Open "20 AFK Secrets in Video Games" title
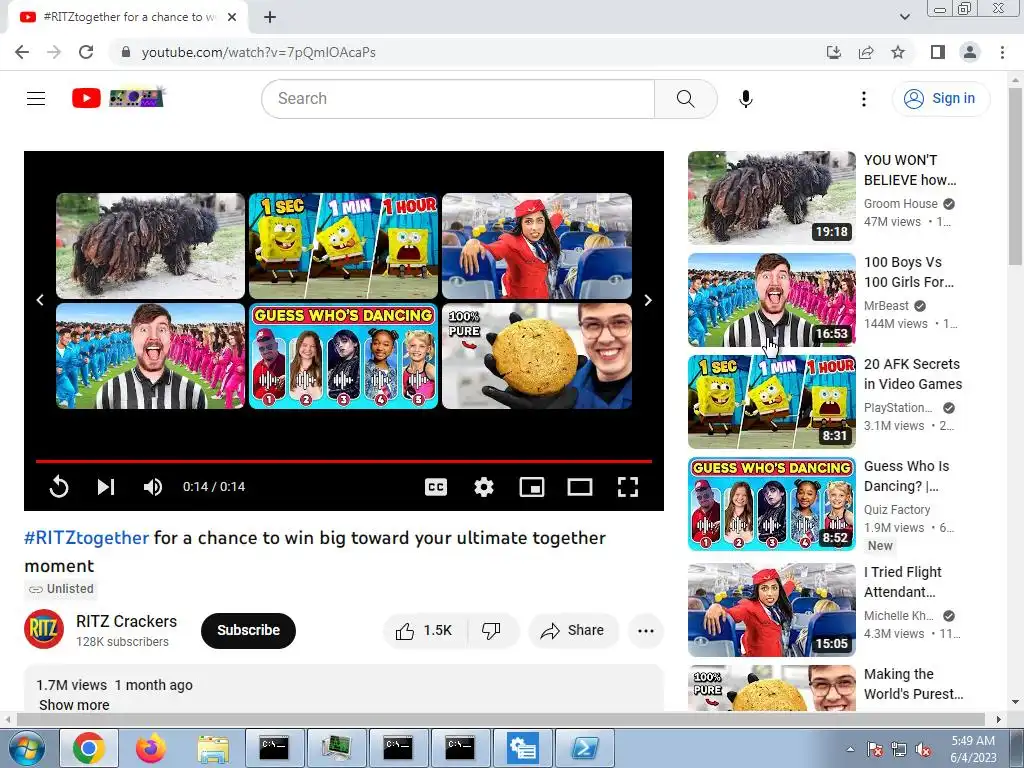This screenshot has height=768, width=1024. (913, 374)
